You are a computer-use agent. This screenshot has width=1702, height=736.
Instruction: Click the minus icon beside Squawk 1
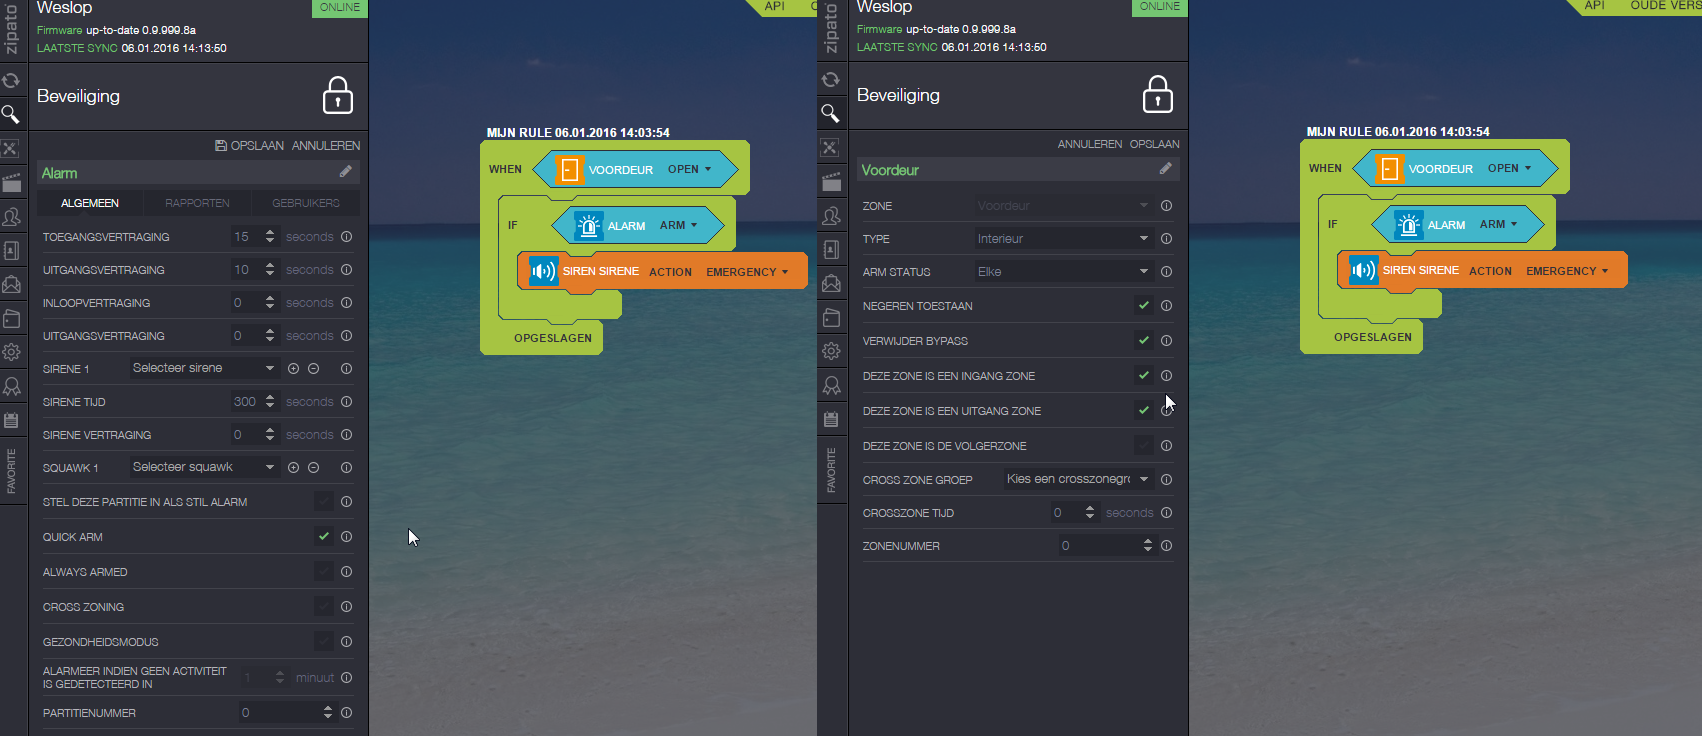coord(313,468)
